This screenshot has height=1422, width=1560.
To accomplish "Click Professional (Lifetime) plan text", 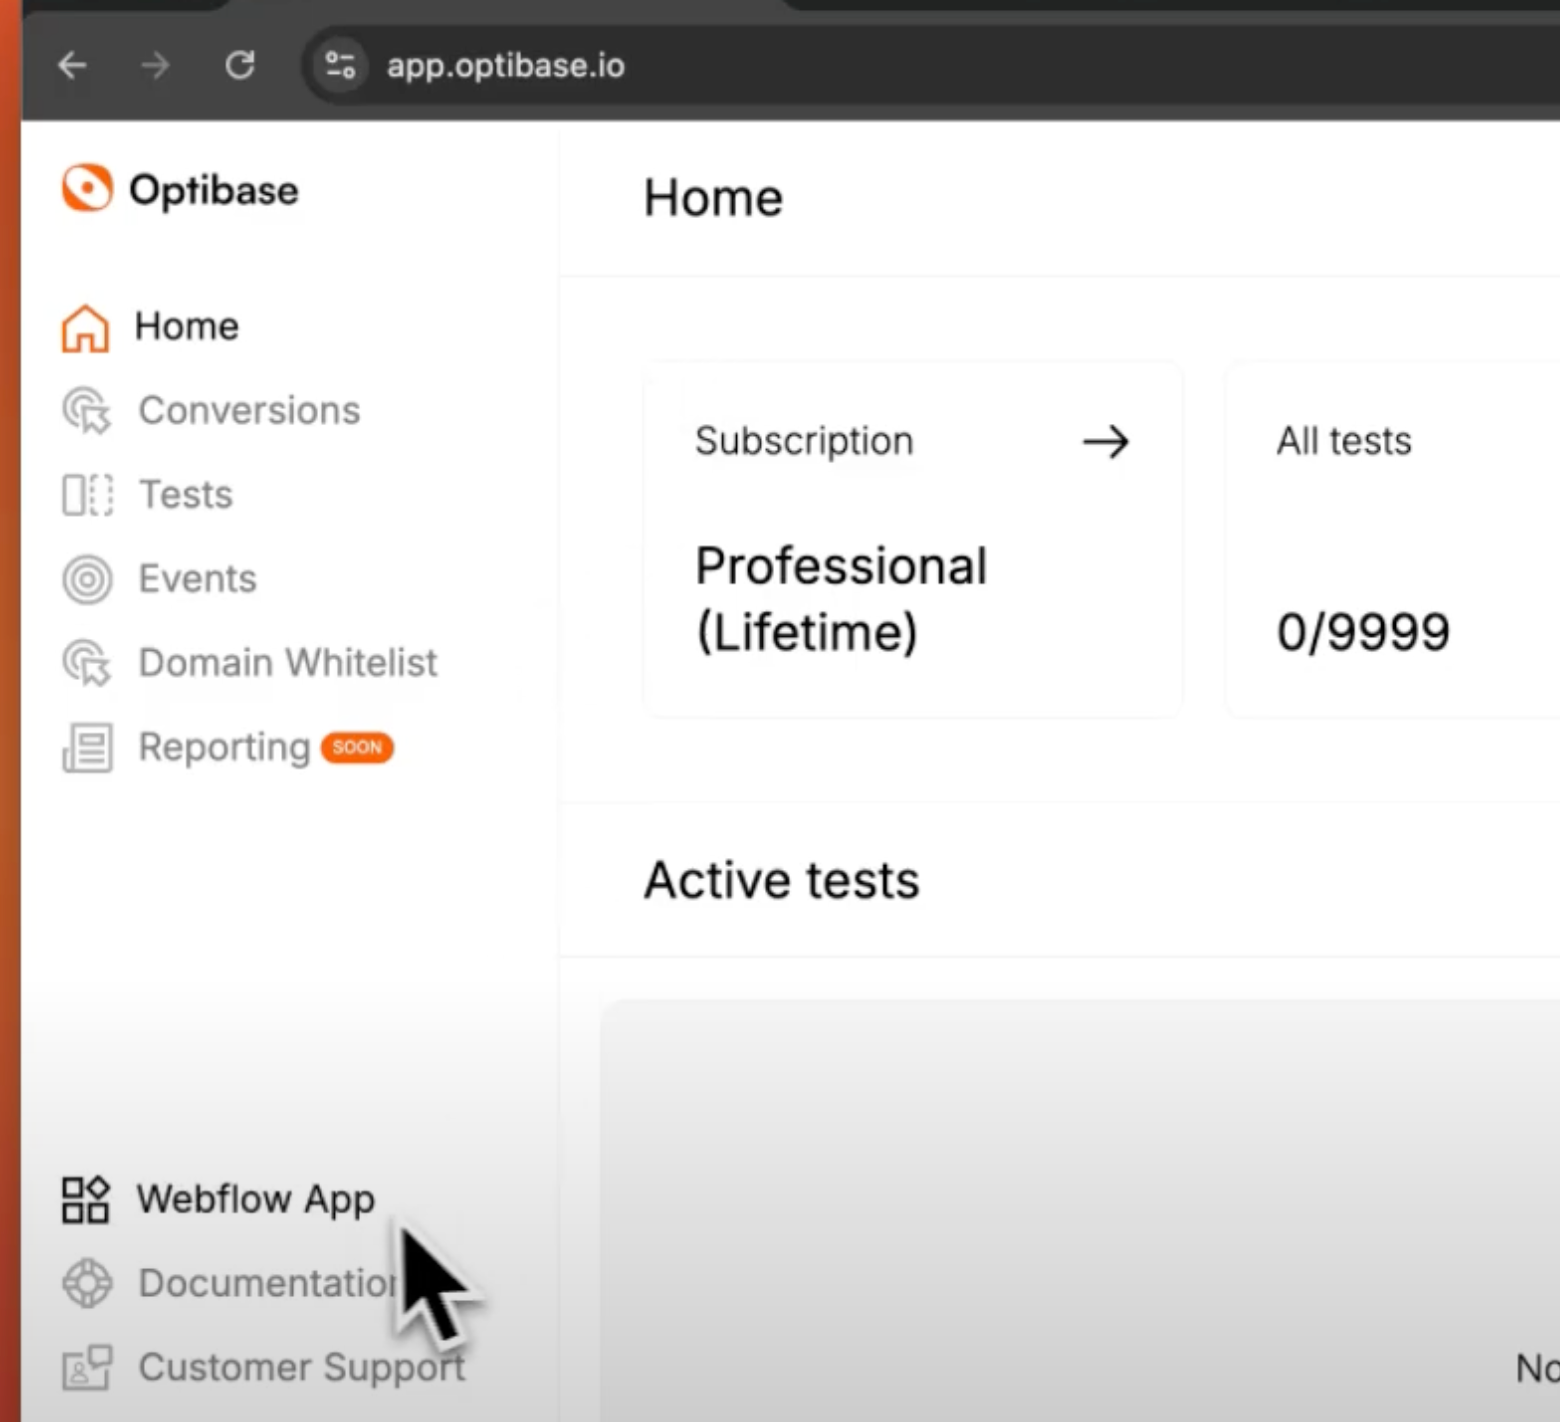I will point(841,598).
